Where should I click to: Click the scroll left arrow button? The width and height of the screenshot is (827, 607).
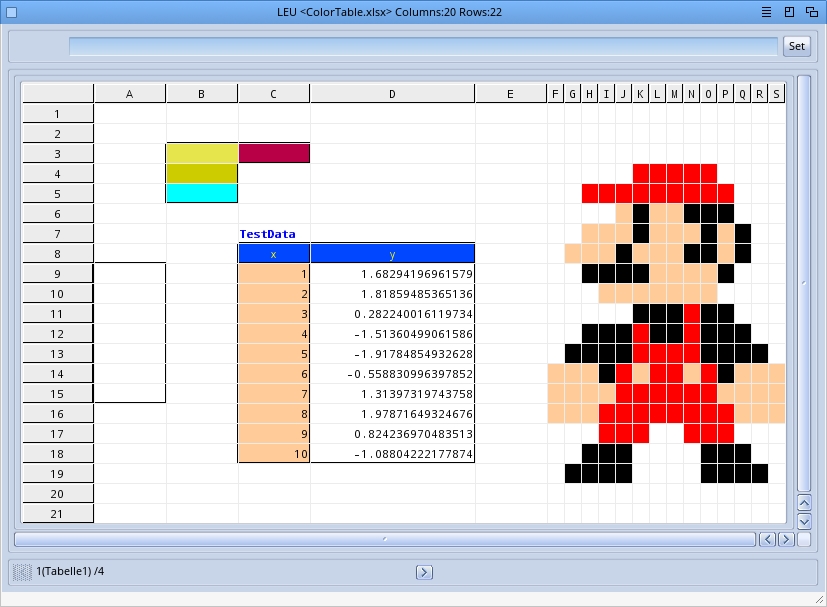click(767, 539)
